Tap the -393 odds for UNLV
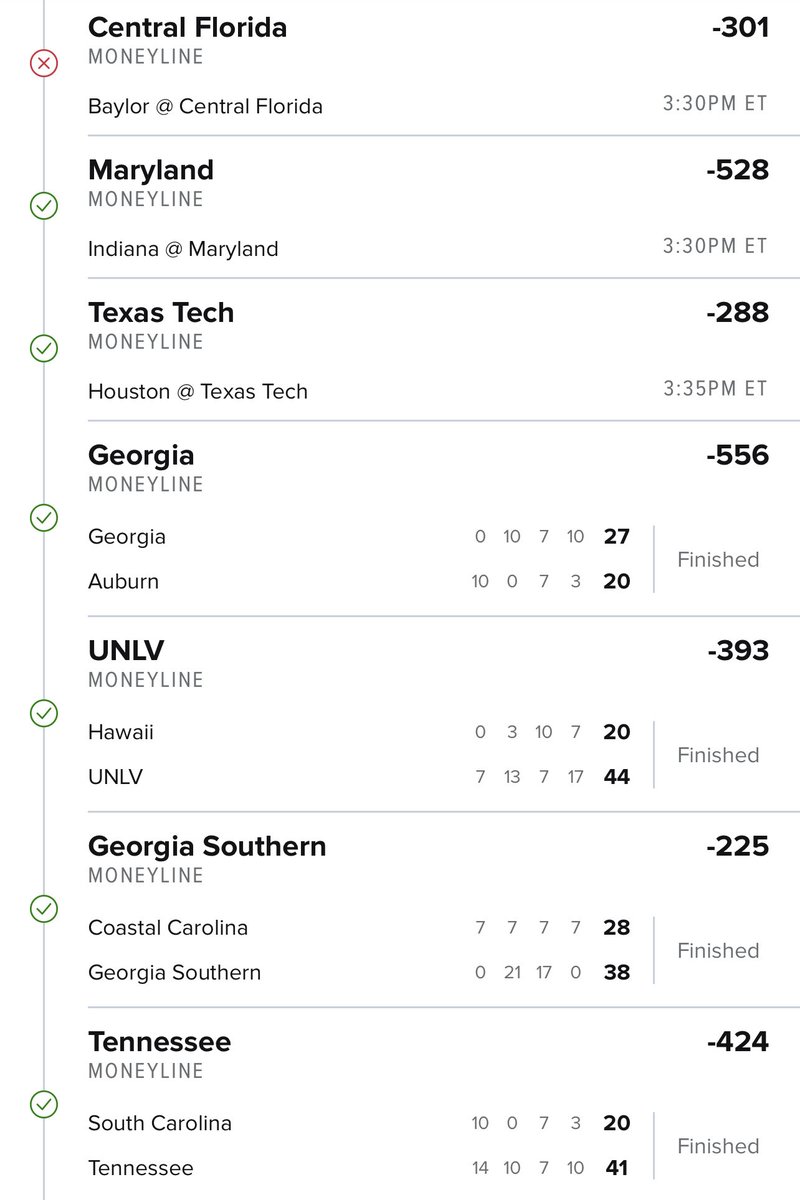 [x=737, y=650]
